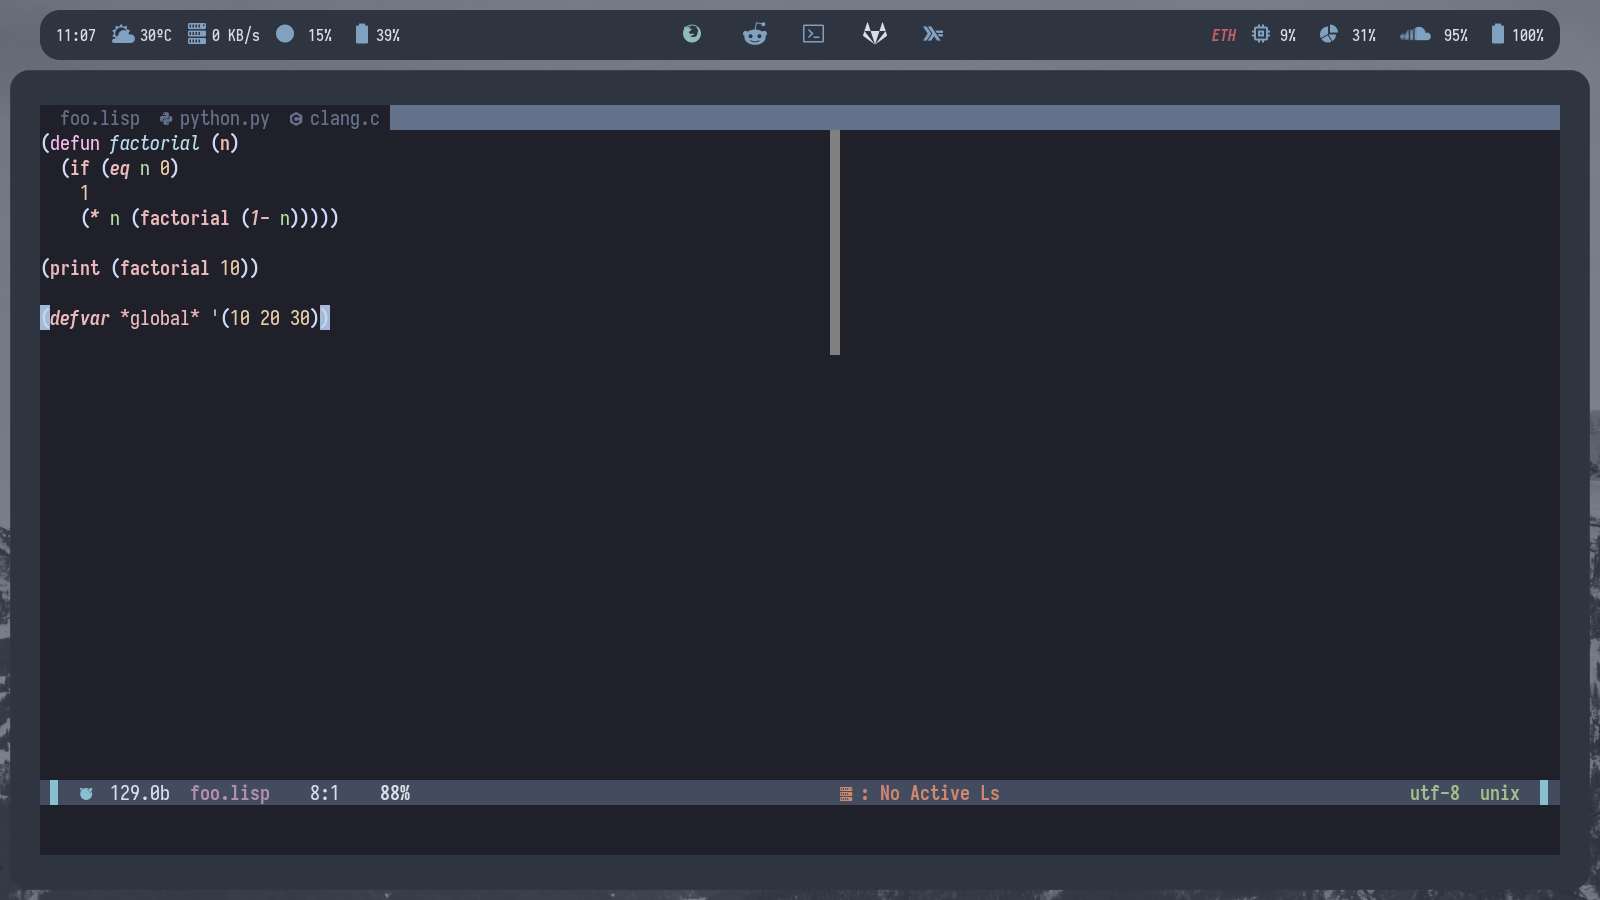Place cursor on print factorial 10 line

150,268
